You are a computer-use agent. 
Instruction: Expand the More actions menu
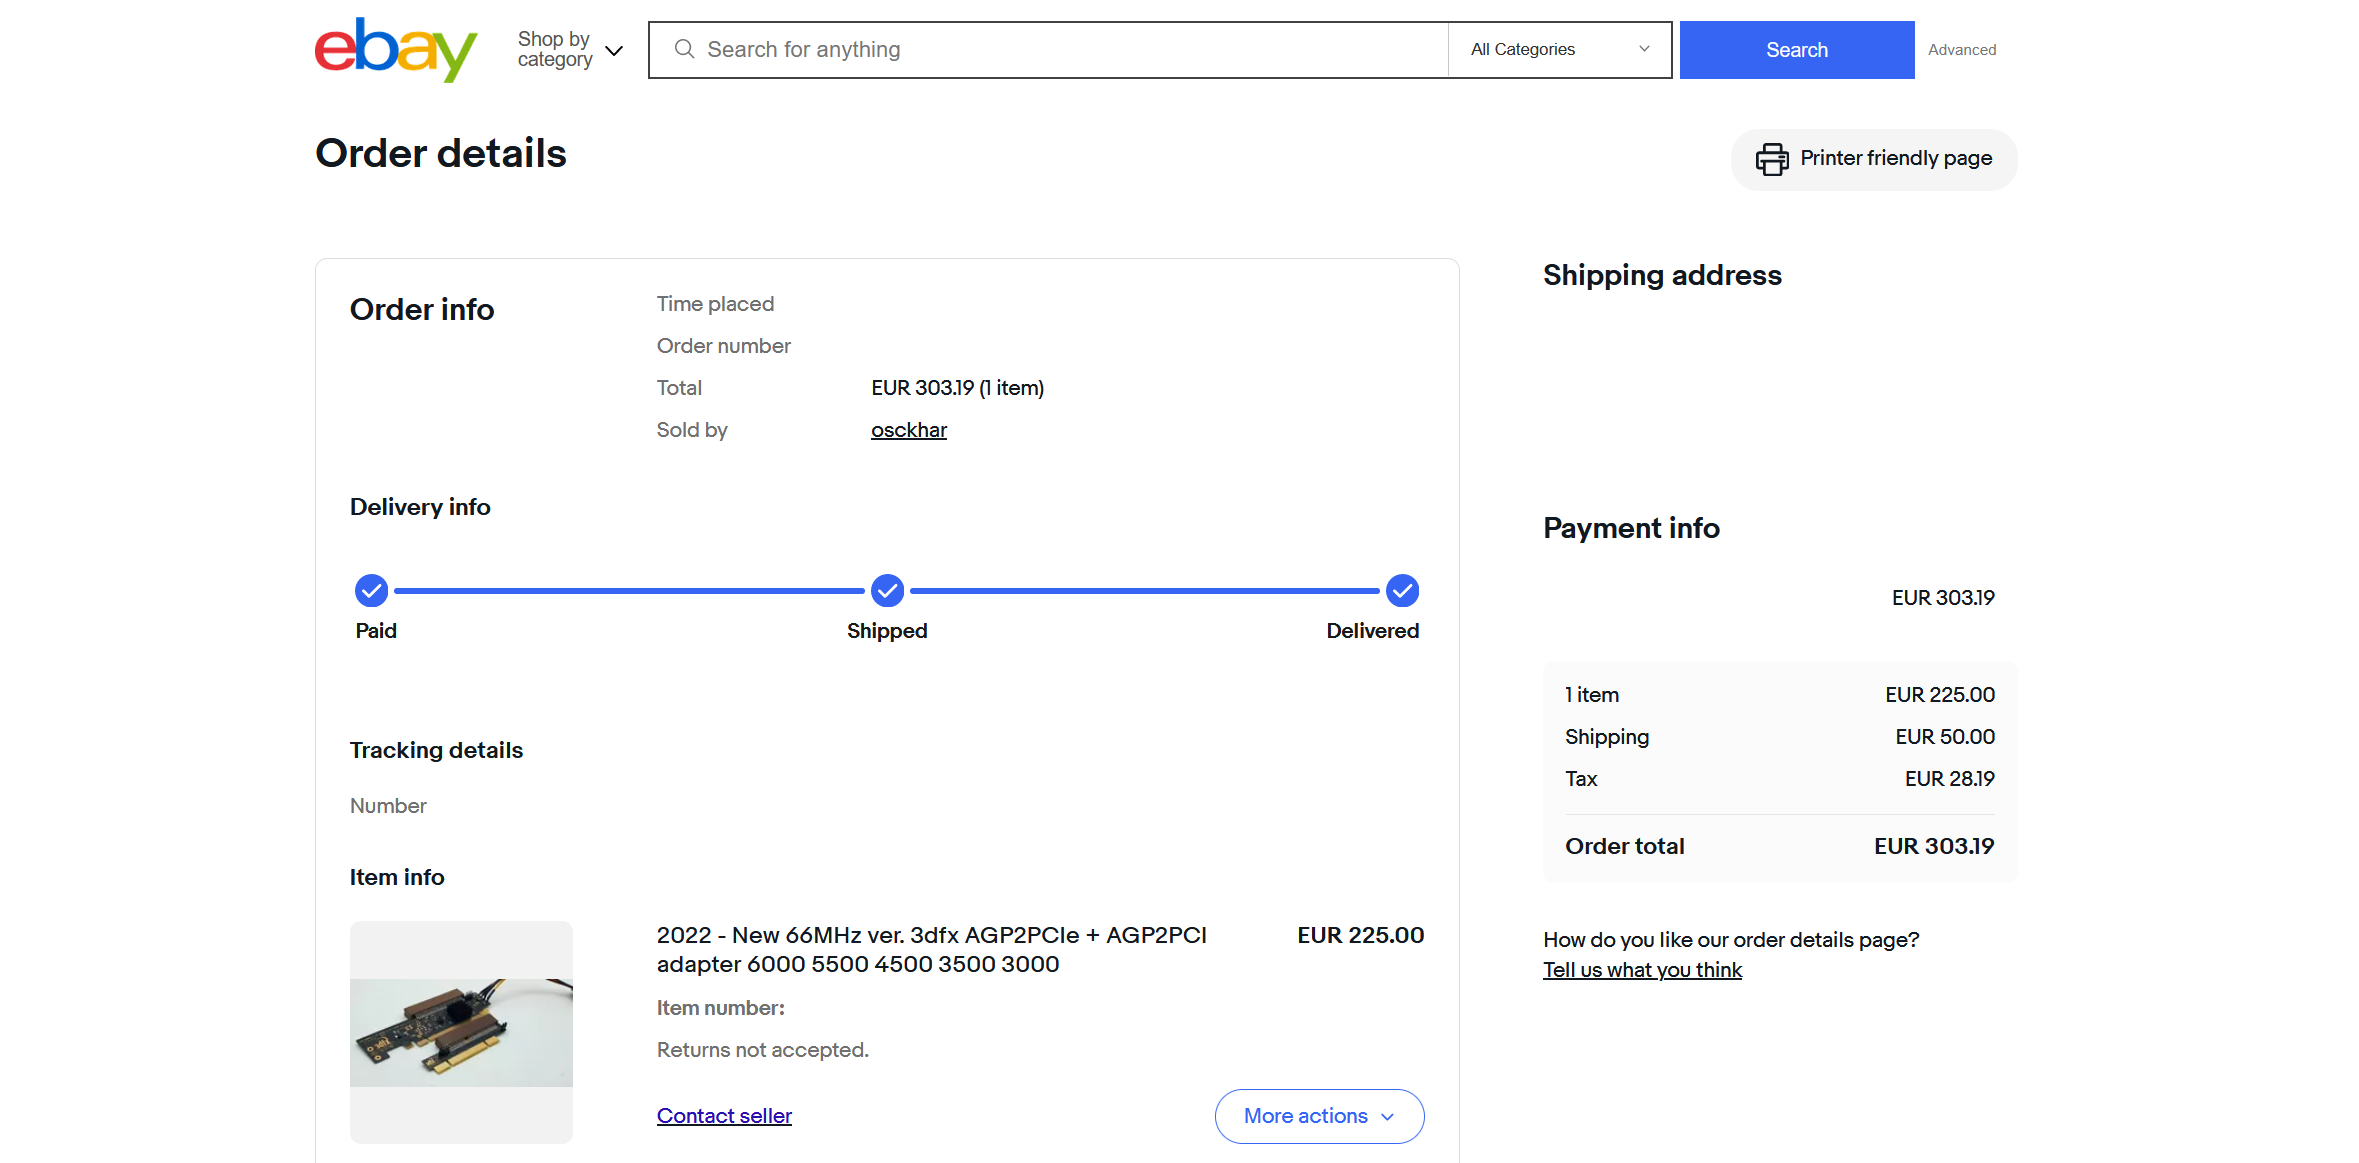(x=1319, y=1116)
